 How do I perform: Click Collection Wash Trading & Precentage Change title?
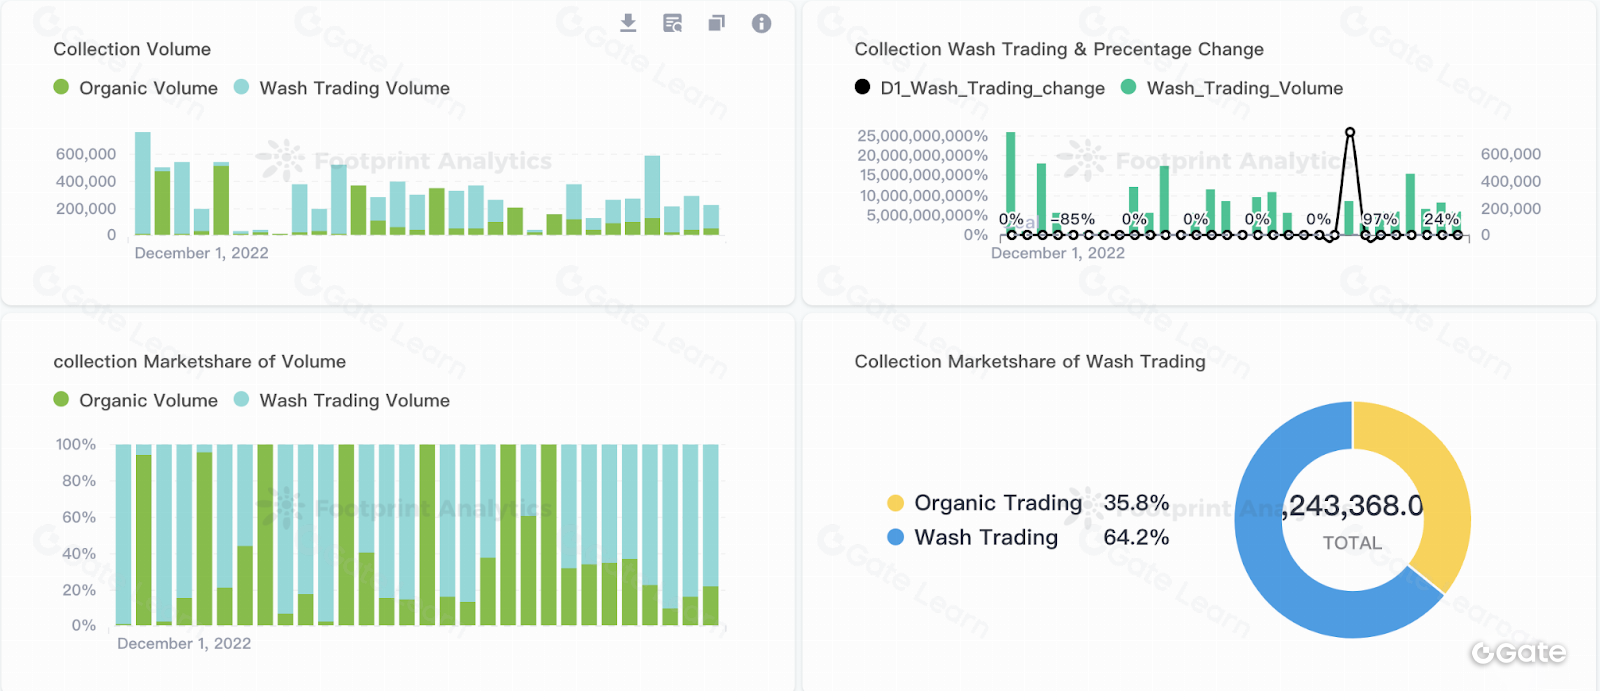(1058, 49)
